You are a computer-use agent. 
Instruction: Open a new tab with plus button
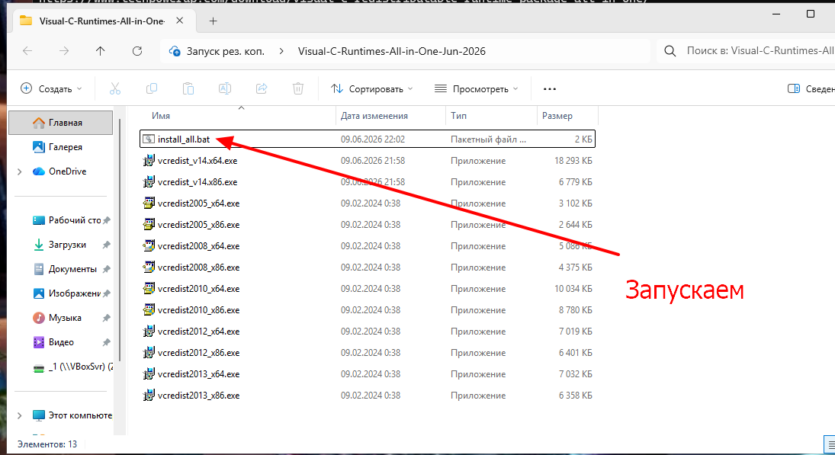tap(213, 21)
